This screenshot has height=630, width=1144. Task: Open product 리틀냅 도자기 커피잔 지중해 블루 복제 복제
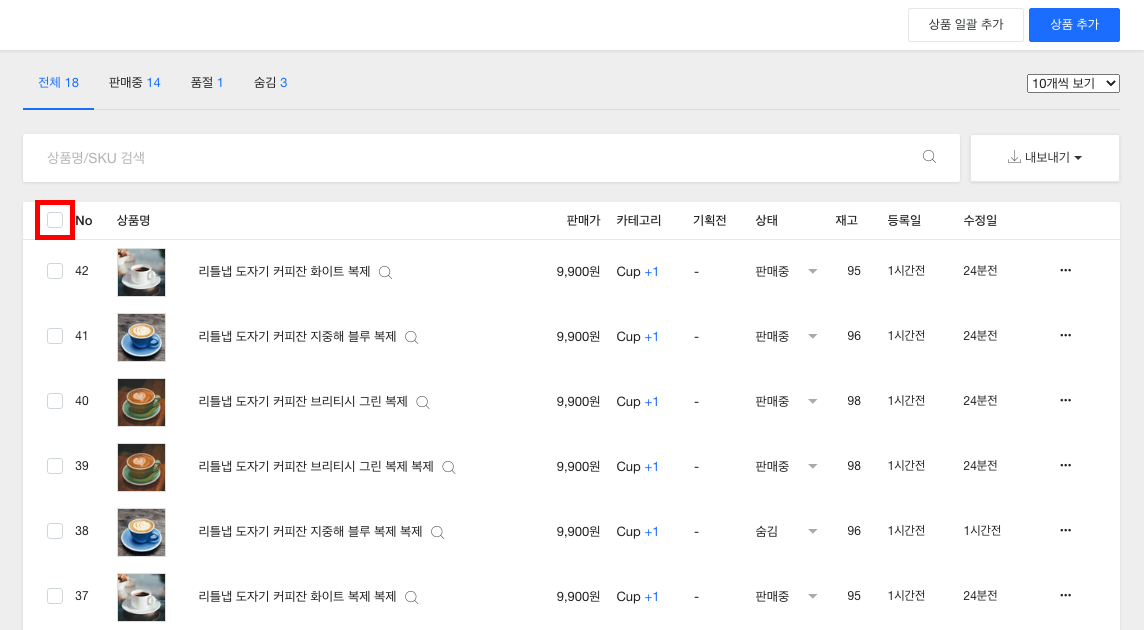point(310,531)
